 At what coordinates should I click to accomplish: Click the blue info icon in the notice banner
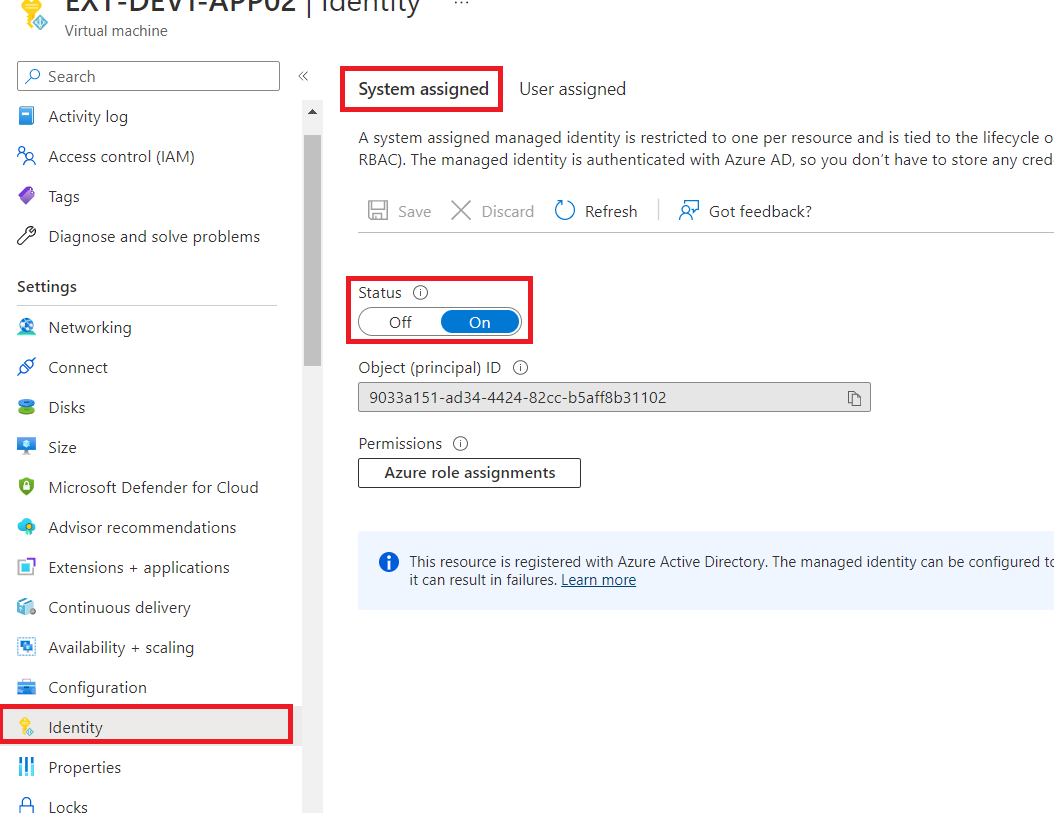389,562
